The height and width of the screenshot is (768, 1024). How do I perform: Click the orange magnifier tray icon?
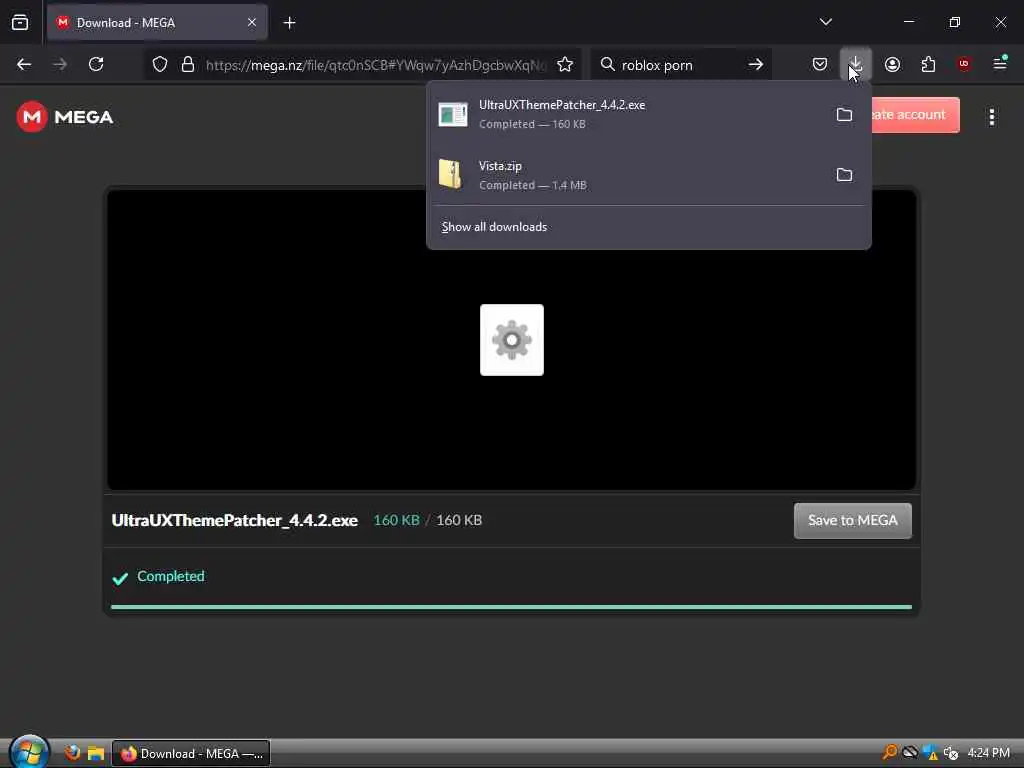[889, 752]
